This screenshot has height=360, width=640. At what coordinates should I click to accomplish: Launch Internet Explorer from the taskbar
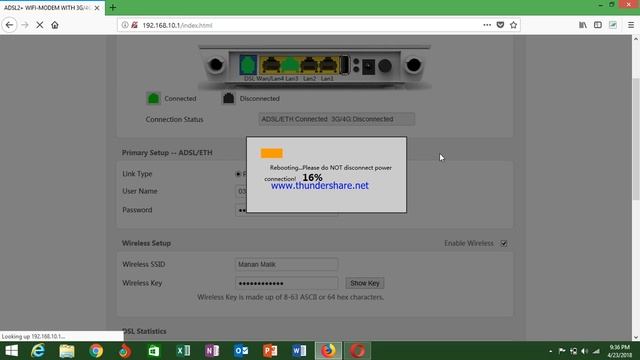pos(38,351)
